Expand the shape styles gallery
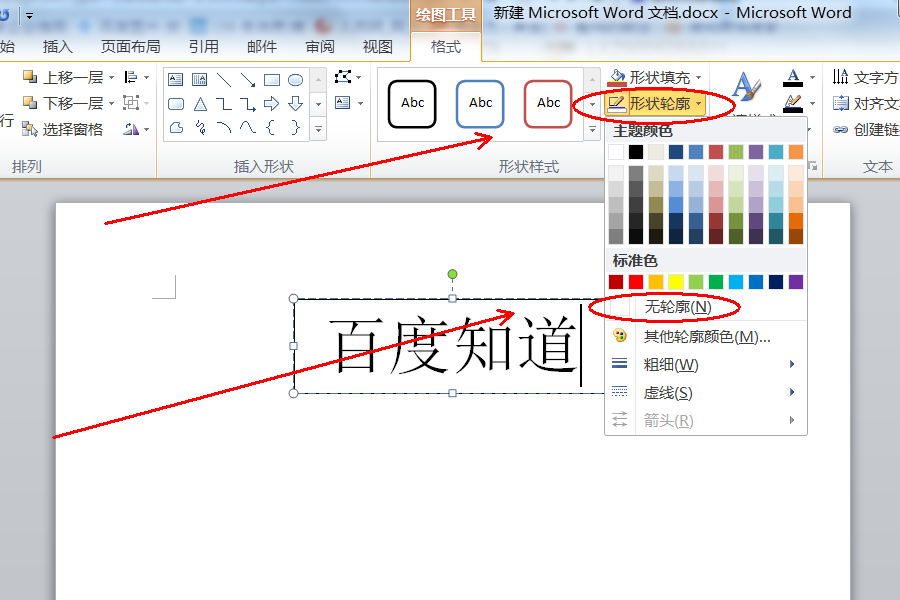The image size is (900, 600). (592, 129)
